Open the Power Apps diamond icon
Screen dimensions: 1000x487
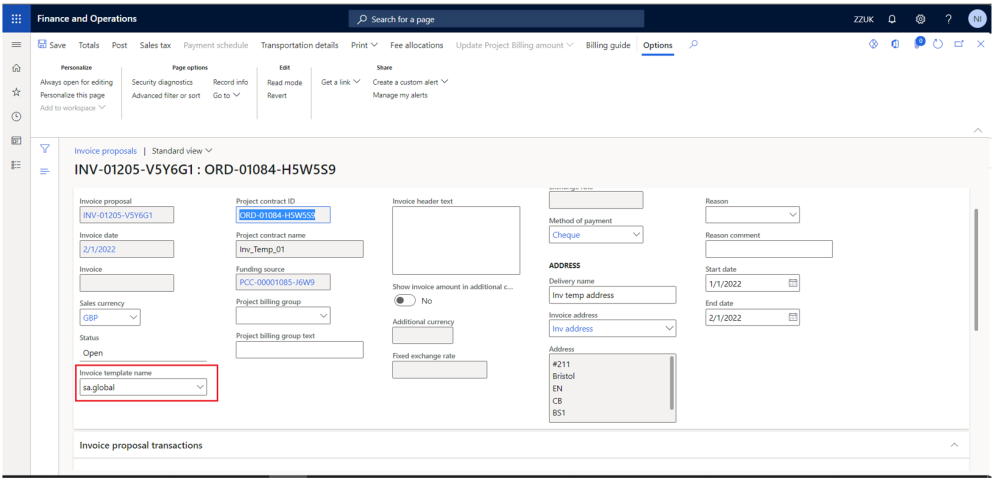pyautogui.click(x=874, y=44)
